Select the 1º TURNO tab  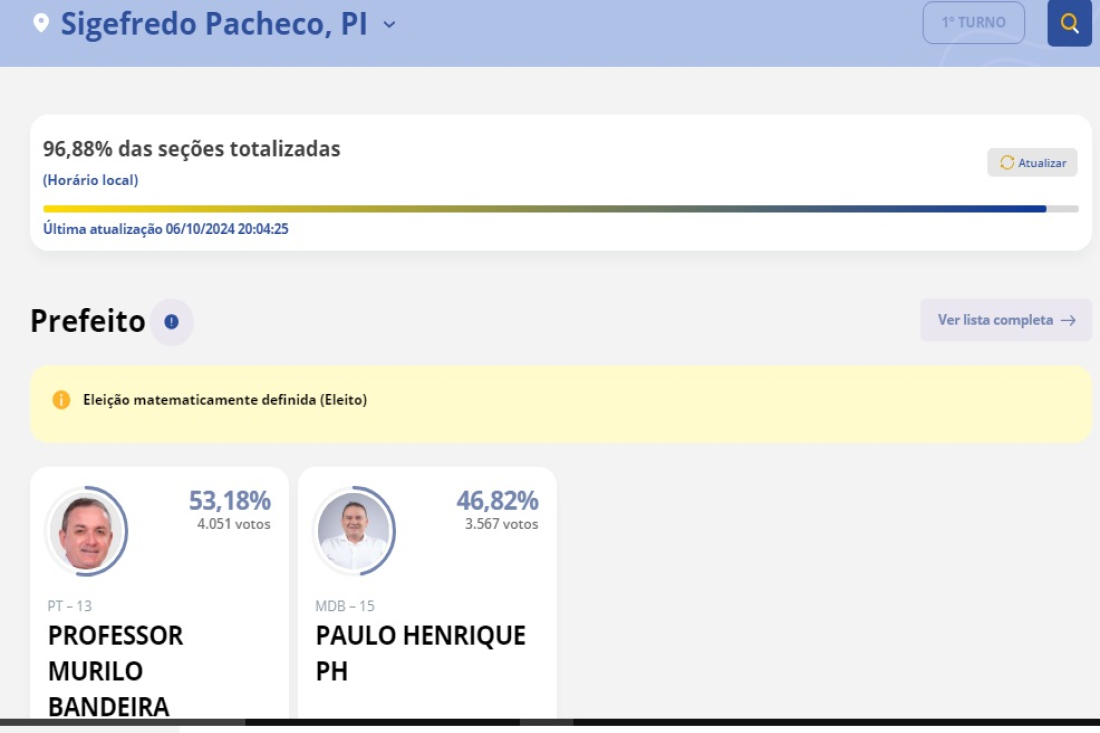click(x=973, y=22)
